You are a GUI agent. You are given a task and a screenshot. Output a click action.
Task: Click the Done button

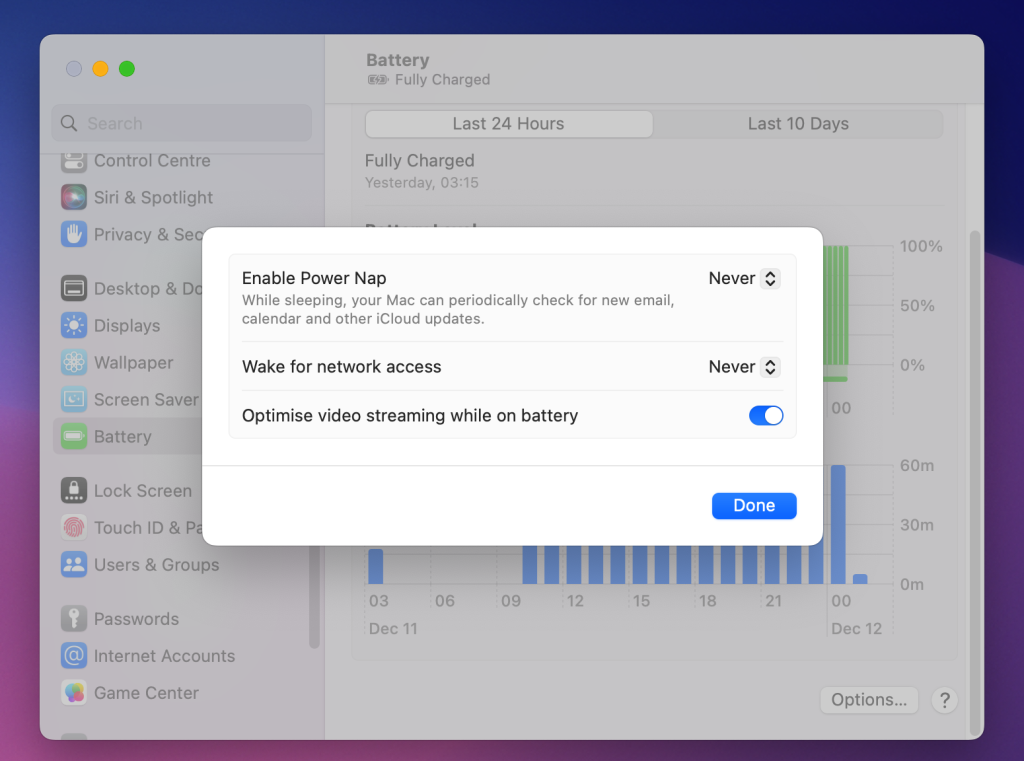[754, 505]
